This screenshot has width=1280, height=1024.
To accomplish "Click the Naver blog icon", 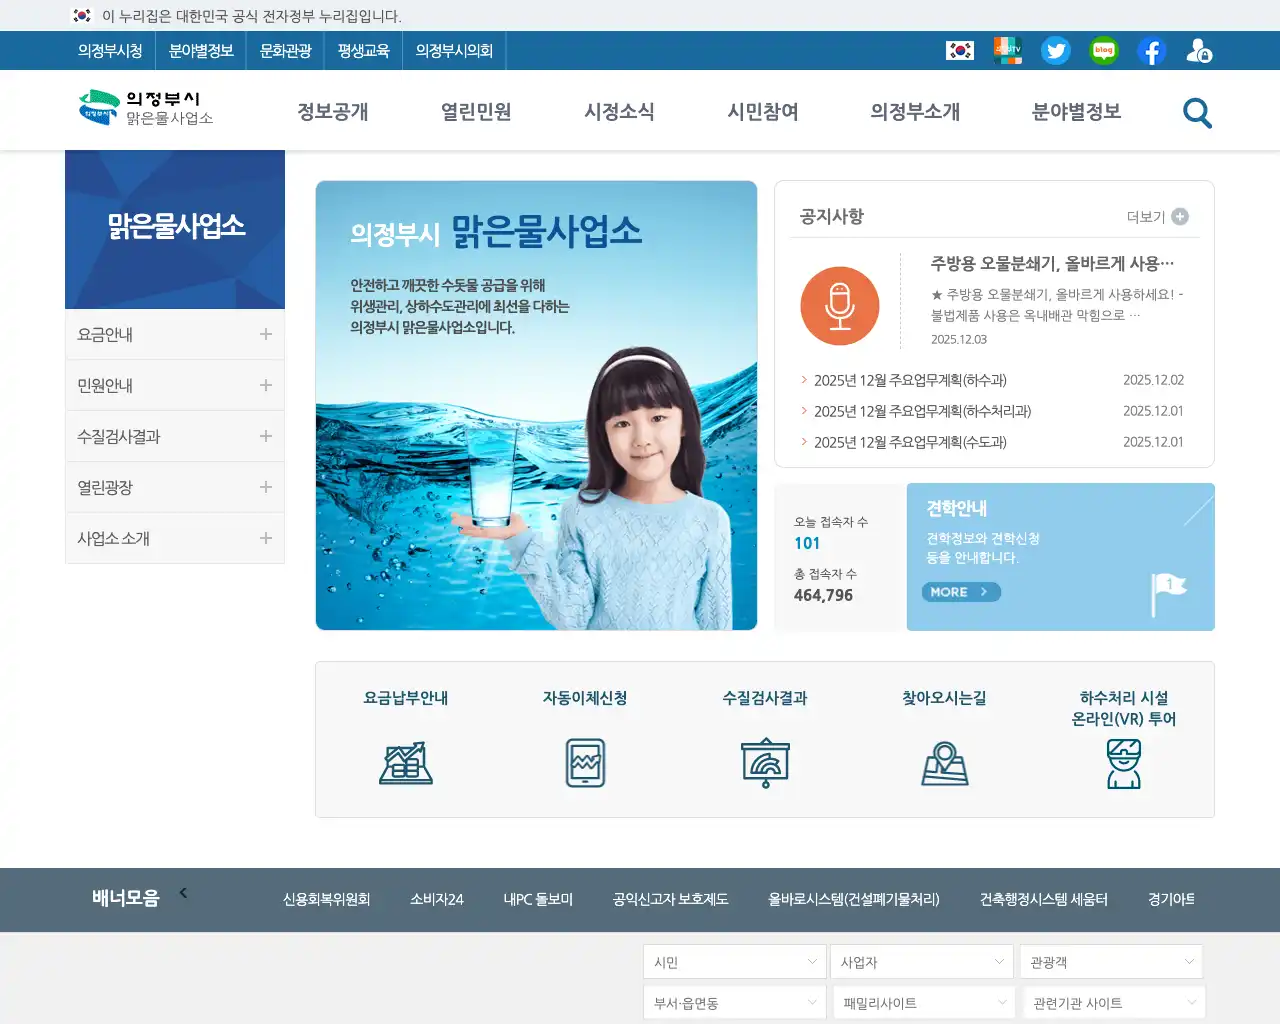I will (x=1103, y=50).
